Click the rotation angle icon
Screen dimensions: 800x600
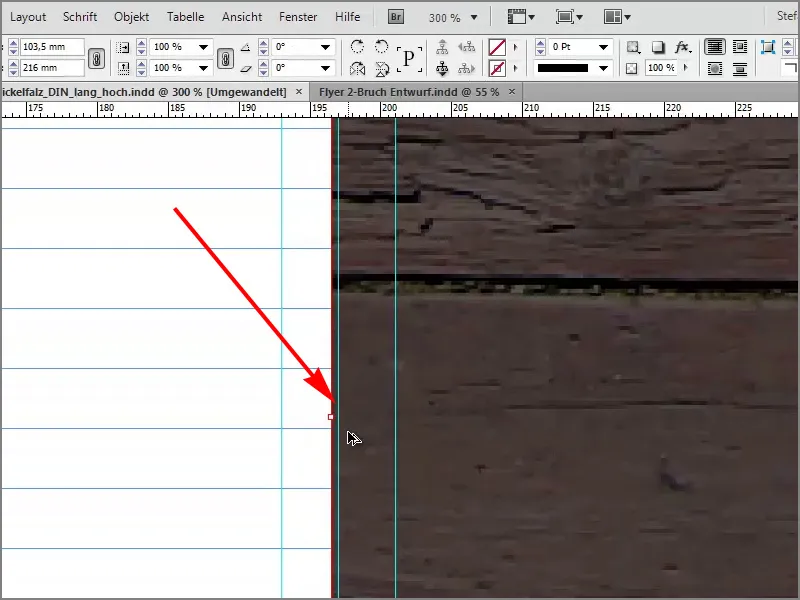tap(245, 47)
